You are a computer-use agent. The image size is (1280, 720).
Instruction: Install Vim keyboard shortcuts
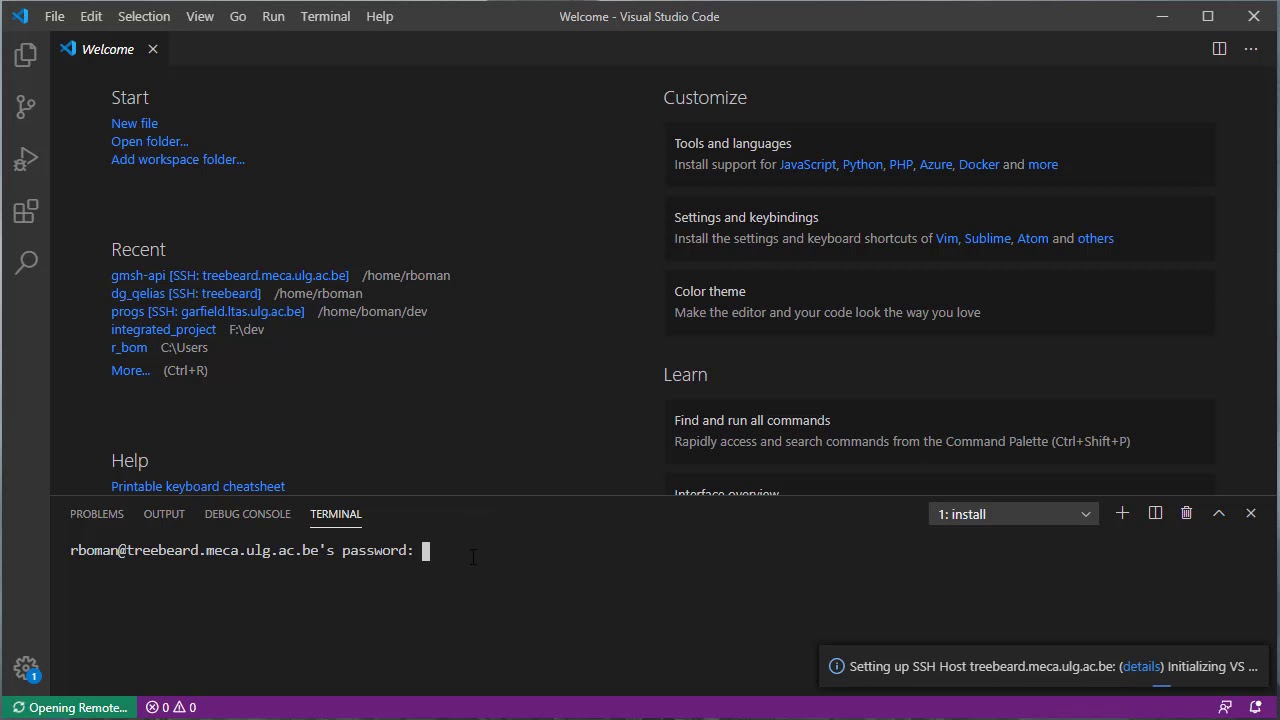pos(947,238)
